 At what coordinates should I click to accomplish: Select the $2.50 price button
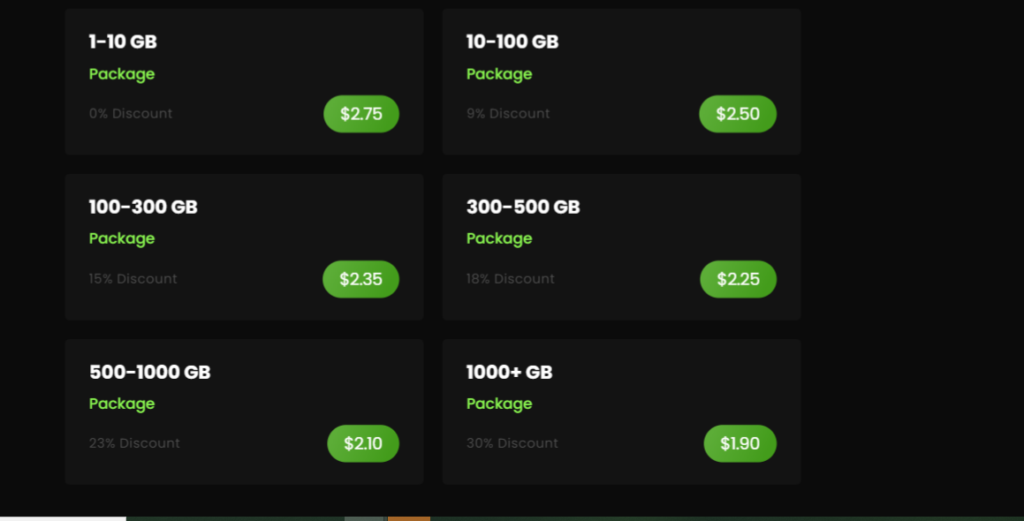[738, 114]
